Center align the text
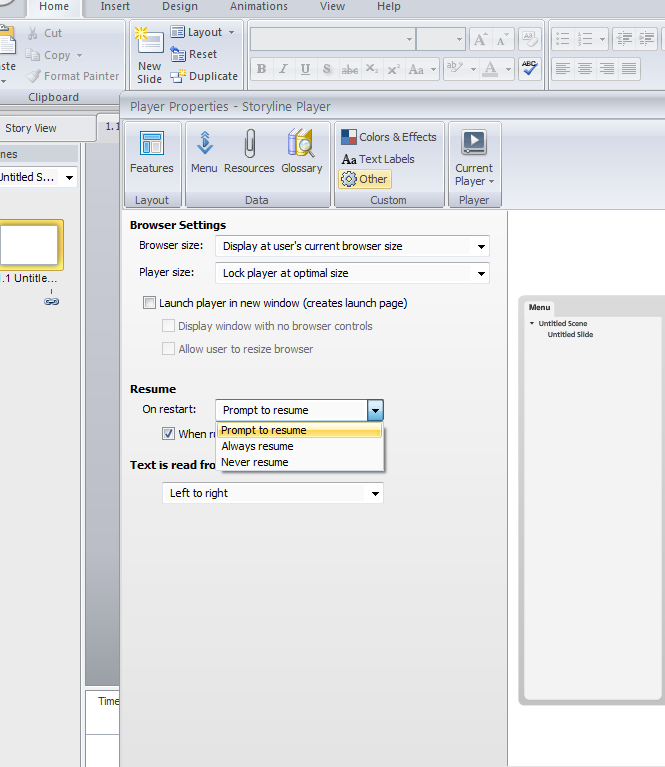The height and width of the screenshot is (767, 665). click(x=585, y=69)
